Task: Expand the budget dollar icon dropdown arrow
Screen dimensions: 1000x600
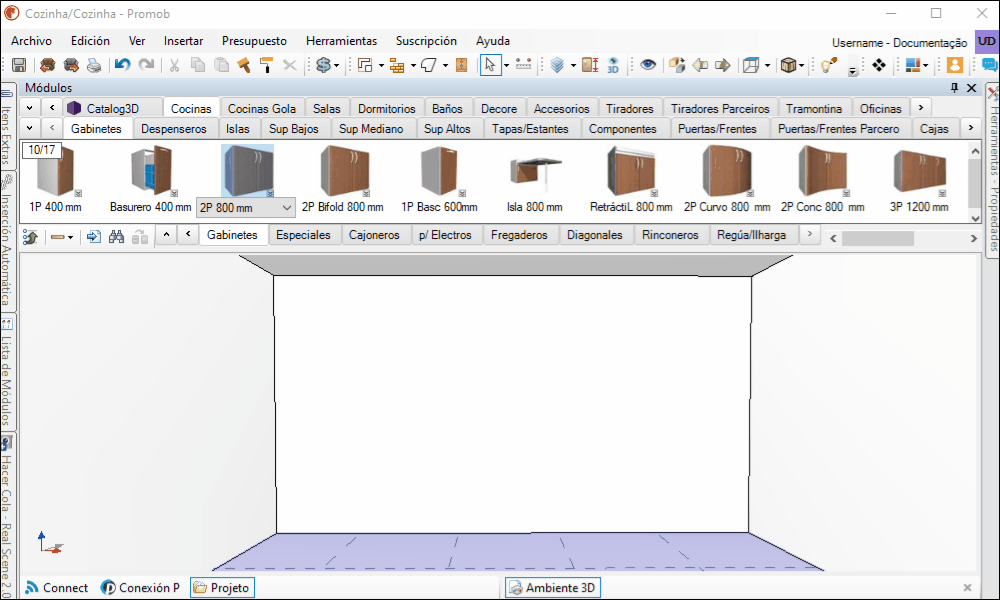Action: pyautogui.click(x=337, y=65)
